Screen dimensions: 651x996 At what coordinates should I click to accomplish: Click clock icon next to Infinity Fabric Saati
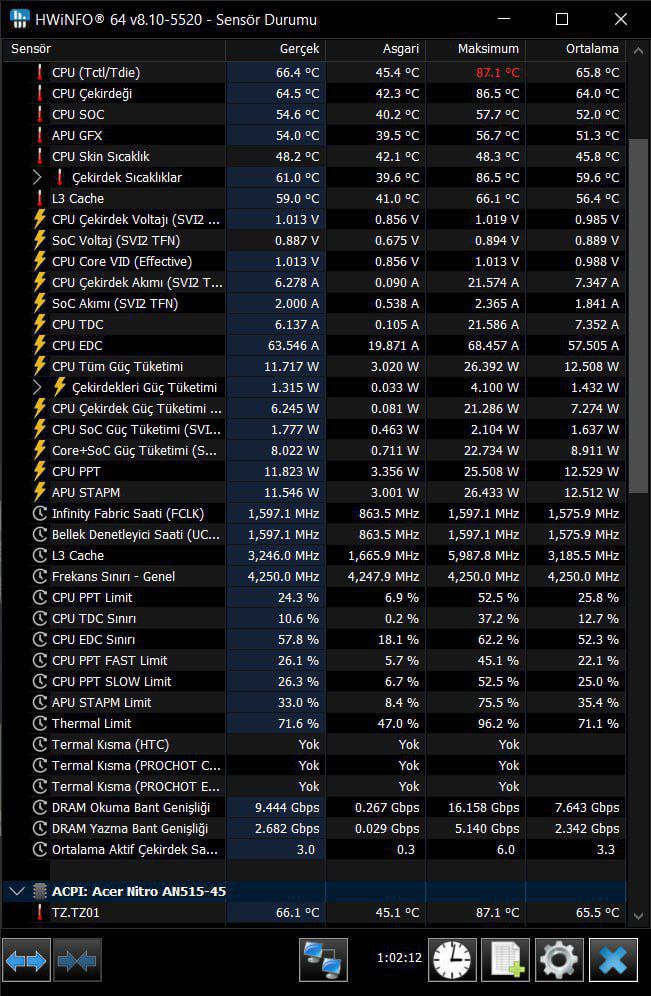point(40,513)
